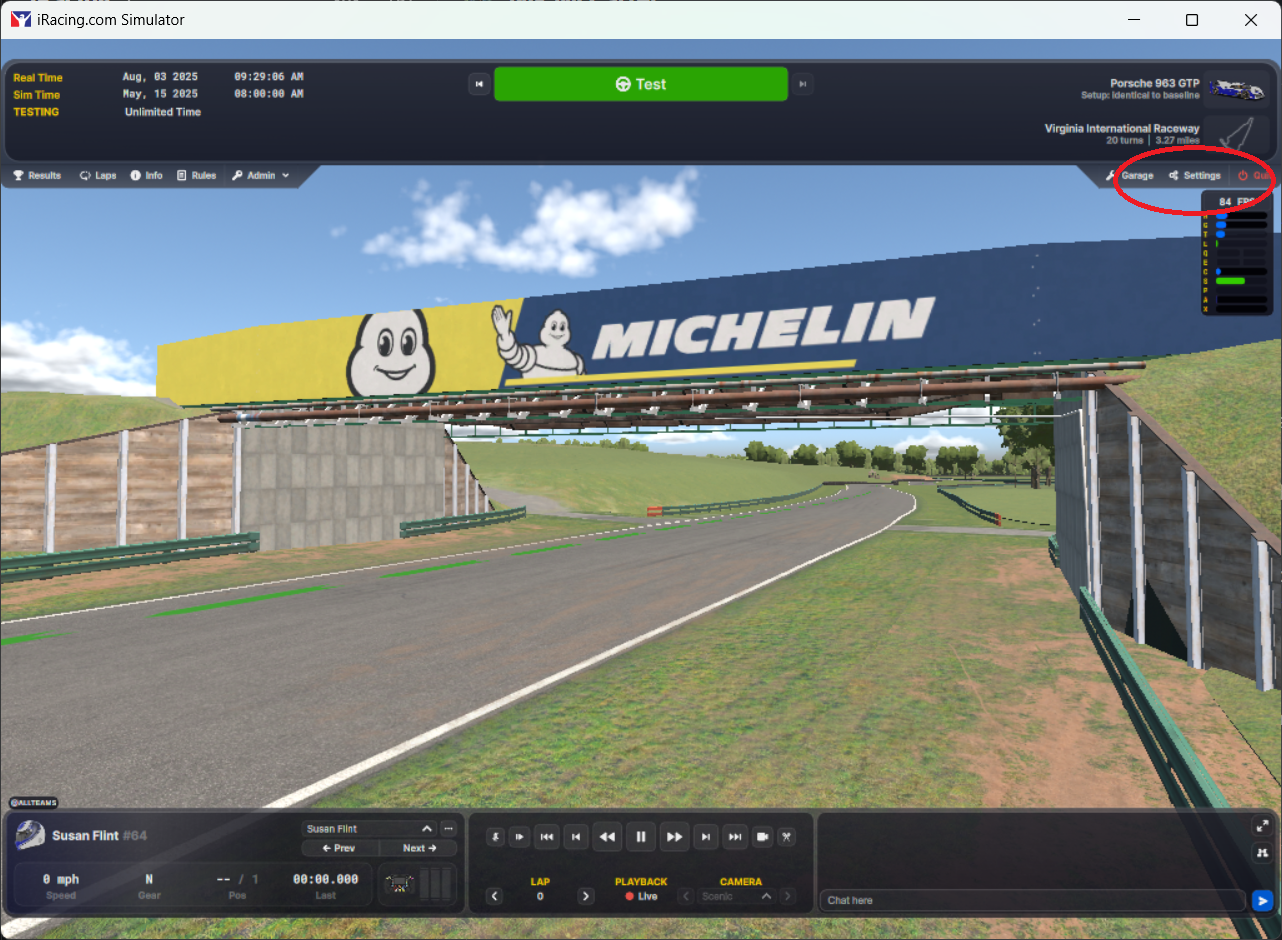The width and height of the screenshot is (1282, 940).
Task: Open the driver options ellipsis menu
Action: pos(448,829)
